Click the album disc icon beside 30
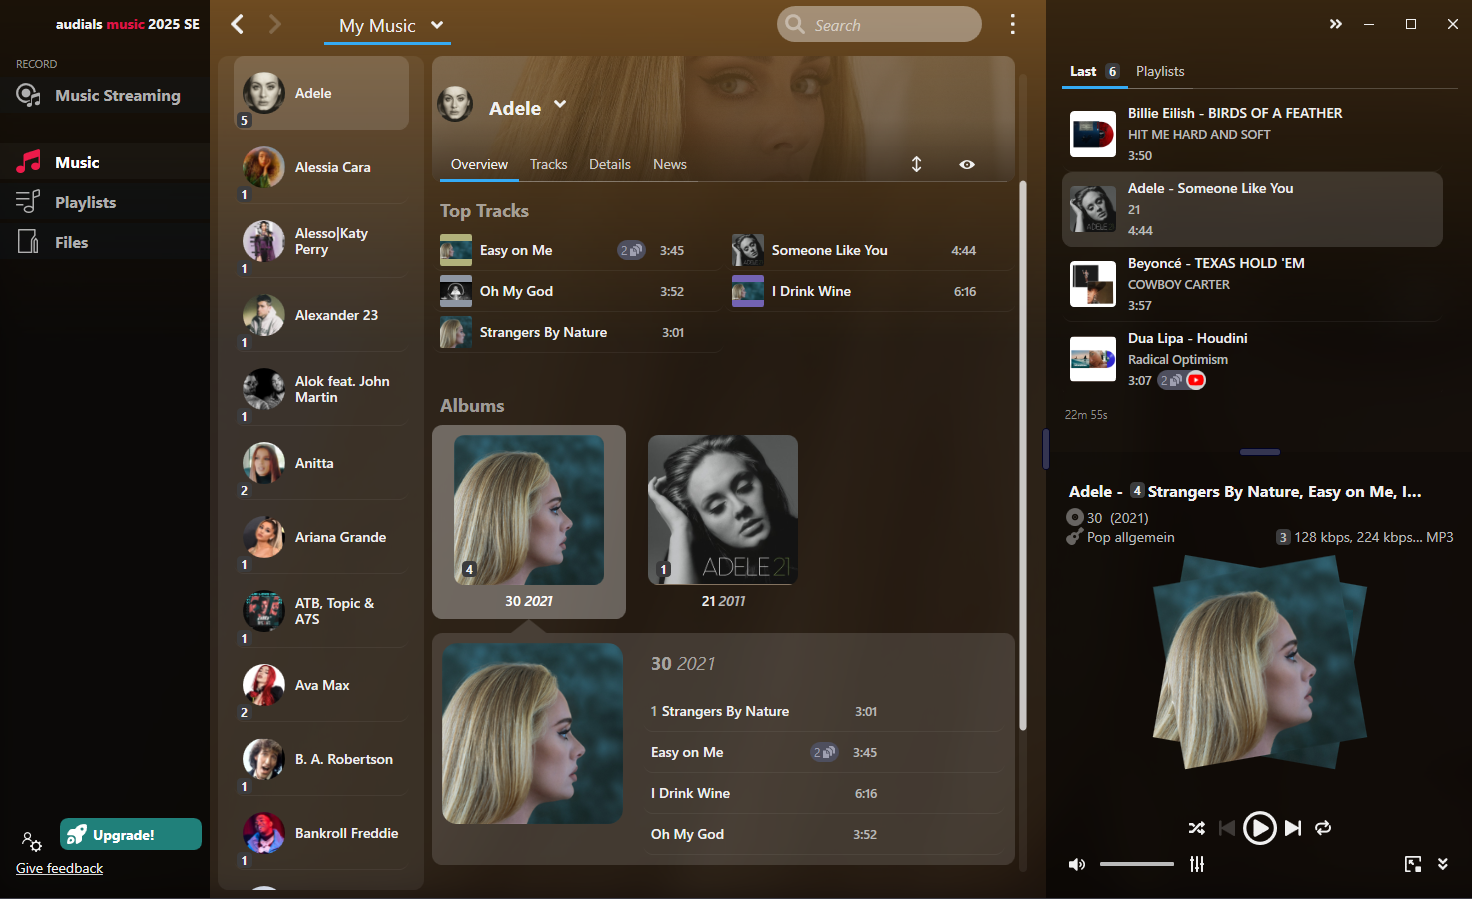Image resolution: width=1472 pixels, height=899 pixels. pyautogui.click(x=1075, y=517)
